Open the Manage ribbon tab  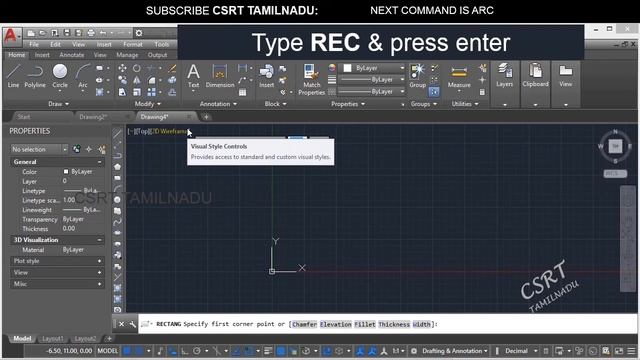pos(127,55)
